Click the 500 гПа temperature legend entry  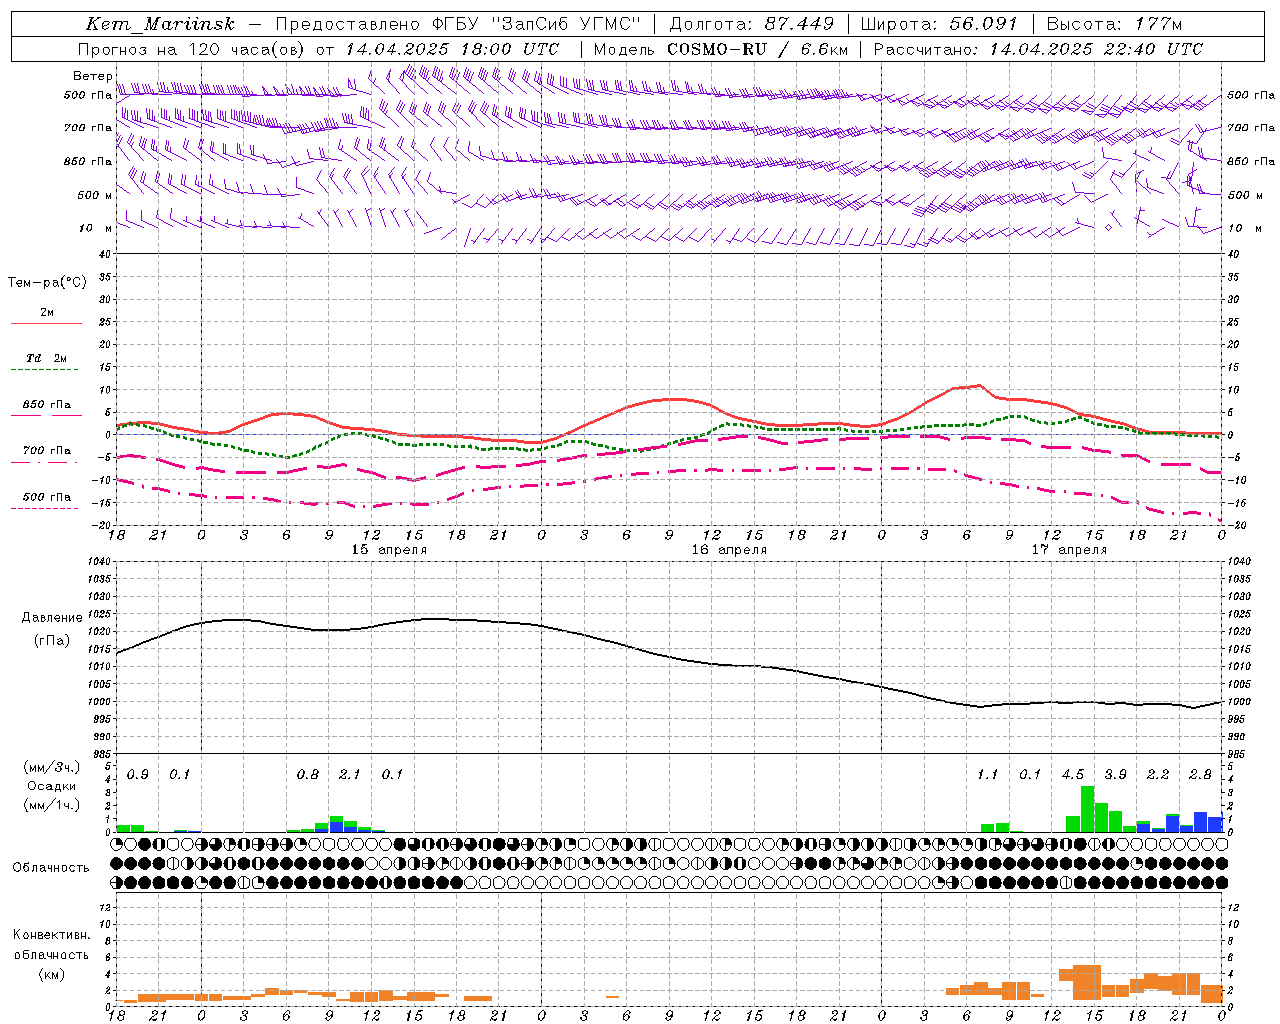tap(47, 497)
